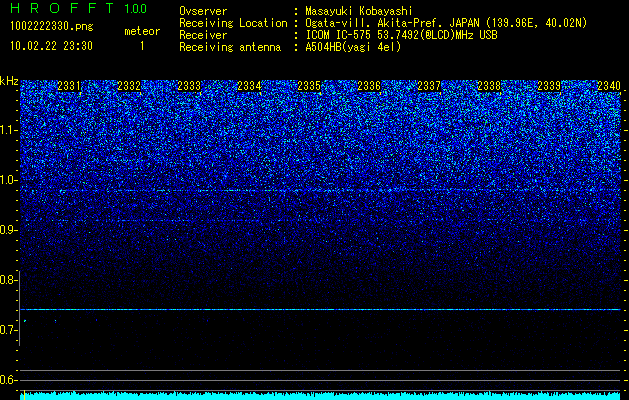The height and width of the screenshot is (400, 629).
Task: Click the meteor count value 1
Action: 142,46
